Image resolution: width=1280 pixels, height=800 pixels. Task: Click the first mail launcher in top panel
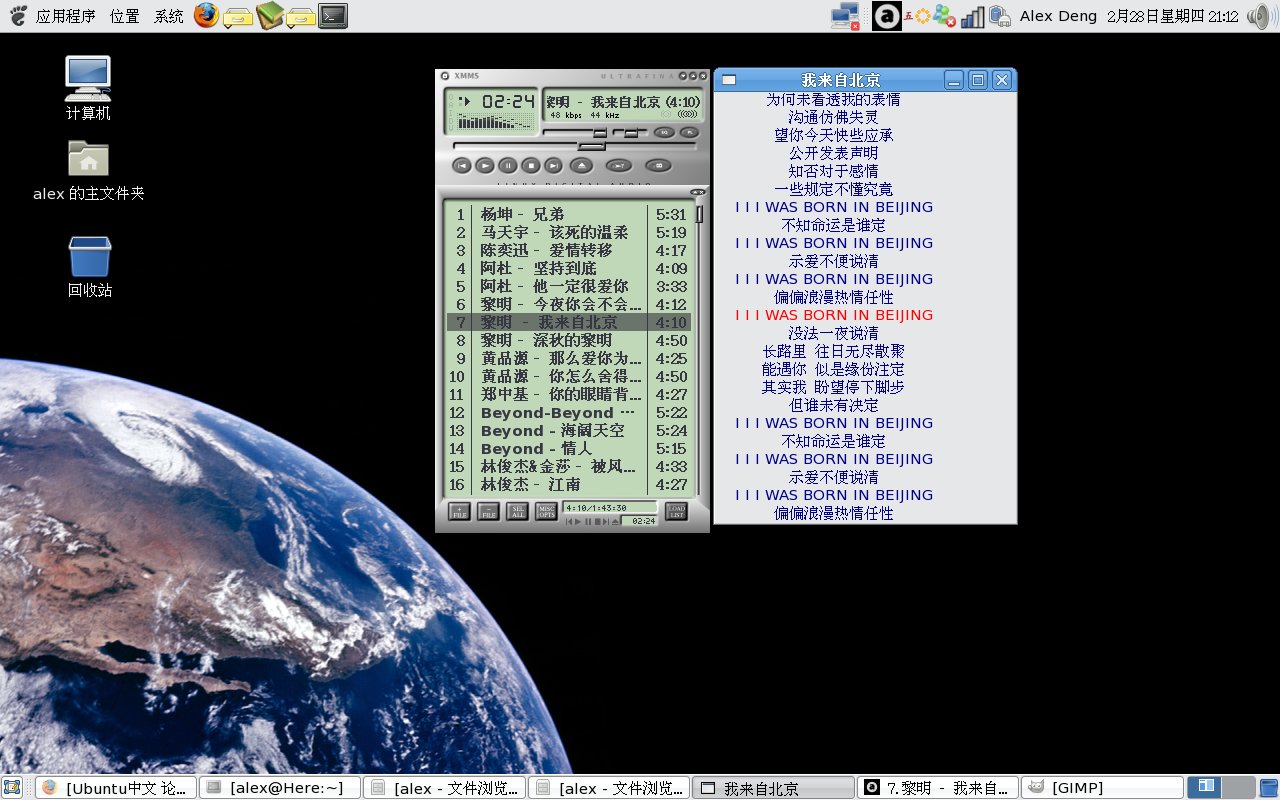click(238, 17)
